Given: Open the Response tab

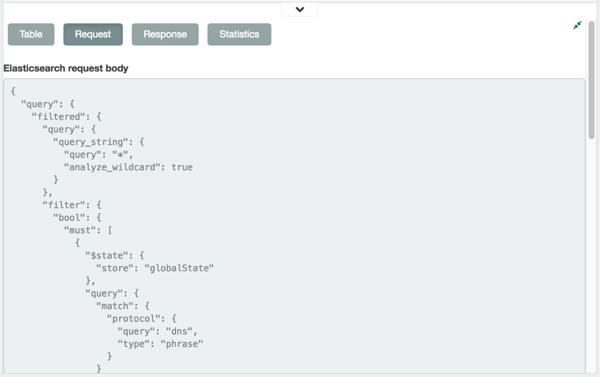Looking at the screenshot, I should click(x=165, y=34).
